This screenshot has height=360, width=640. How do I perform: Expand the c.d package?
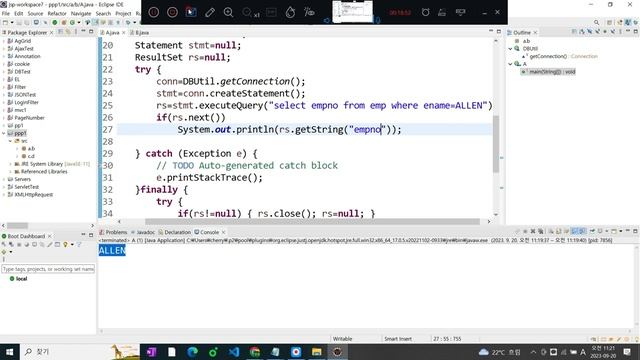coord(17,156)
